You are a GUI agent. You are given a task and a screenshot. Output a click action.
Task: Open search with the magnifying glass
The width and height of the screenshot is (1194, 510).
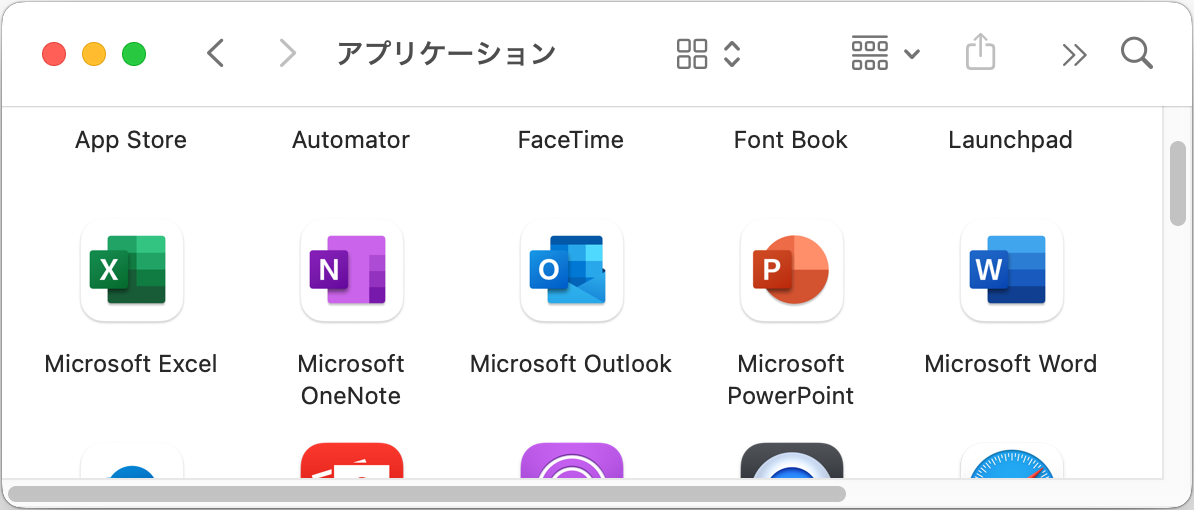[1137, 53]
